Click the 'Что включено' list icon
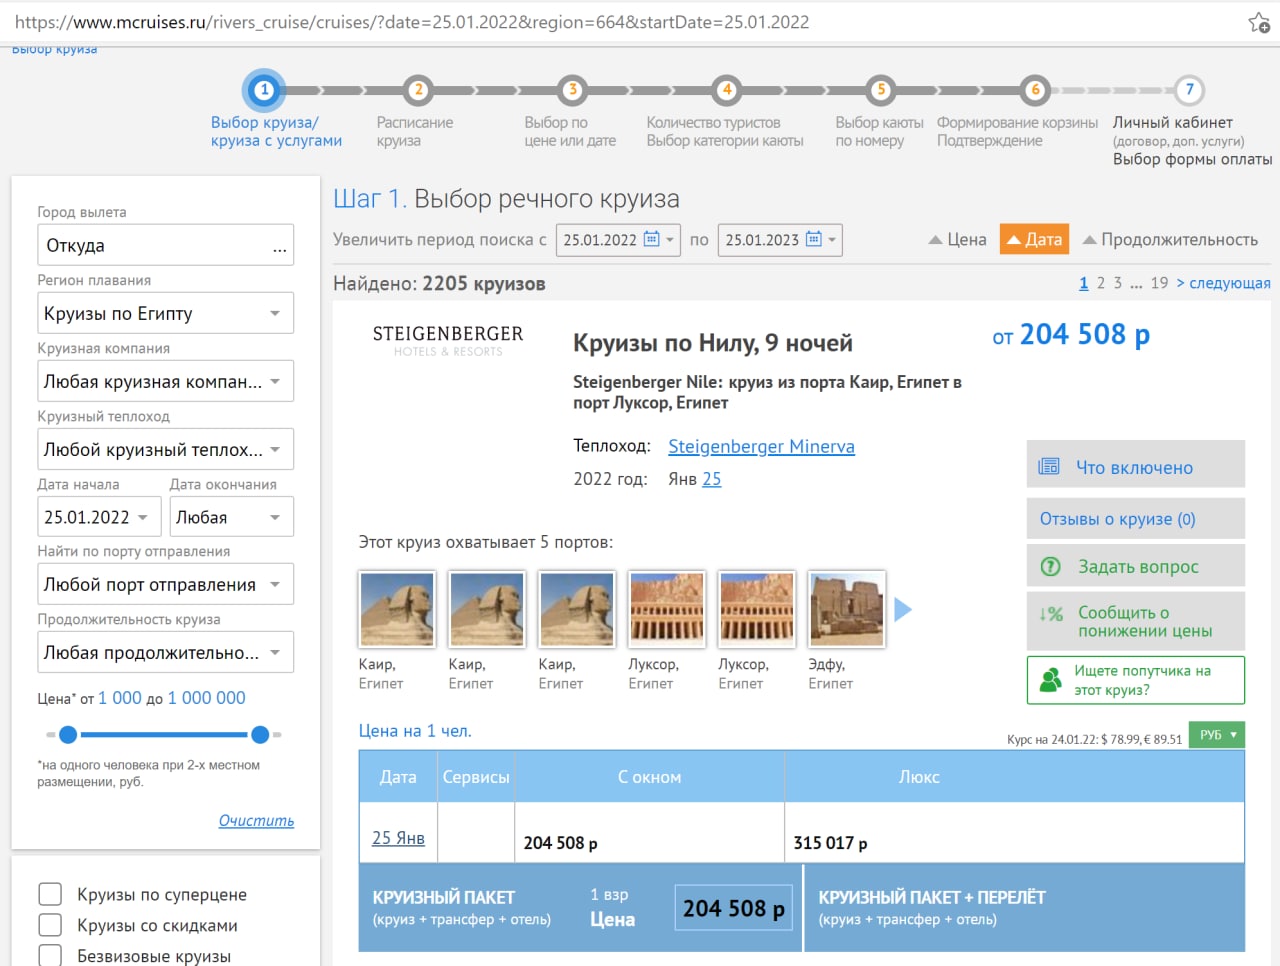This screenshot has height=966, width=1280. click(1049, 466)
